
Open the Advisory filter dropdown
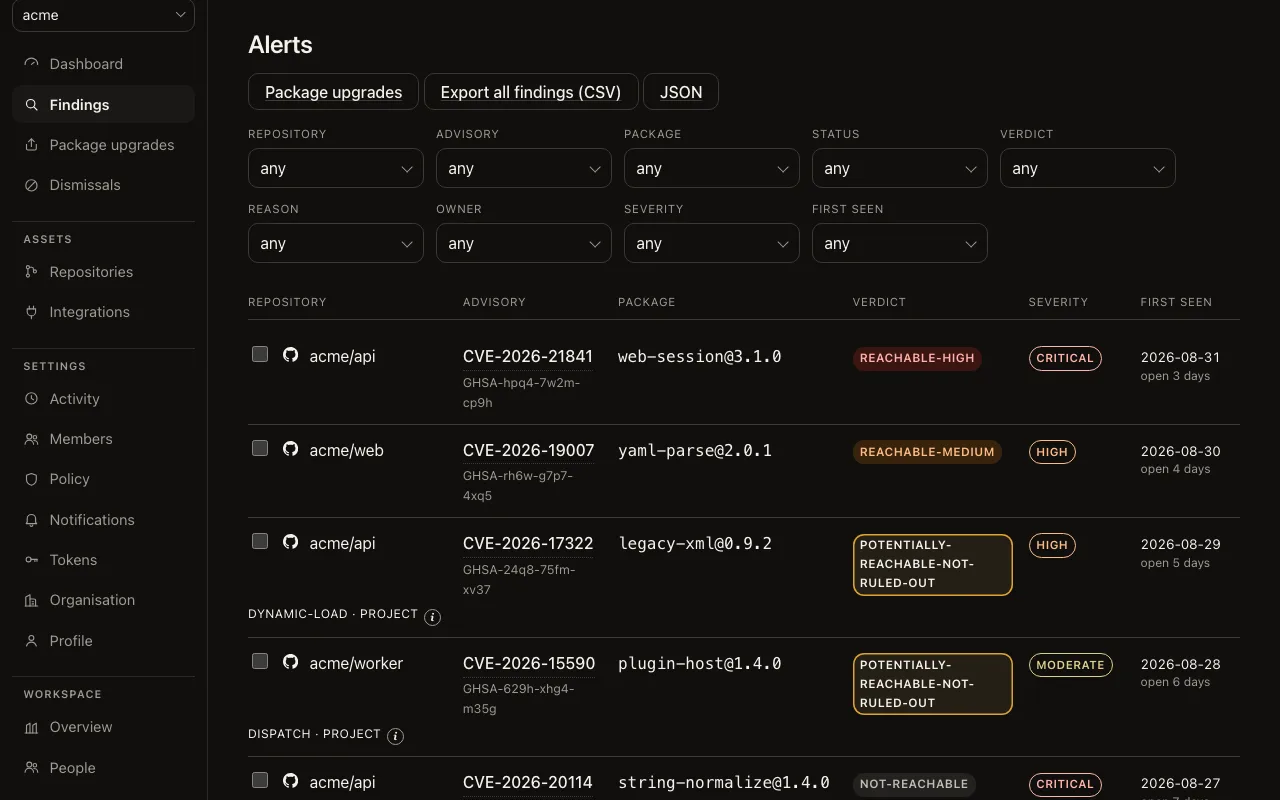click(524, 169)
